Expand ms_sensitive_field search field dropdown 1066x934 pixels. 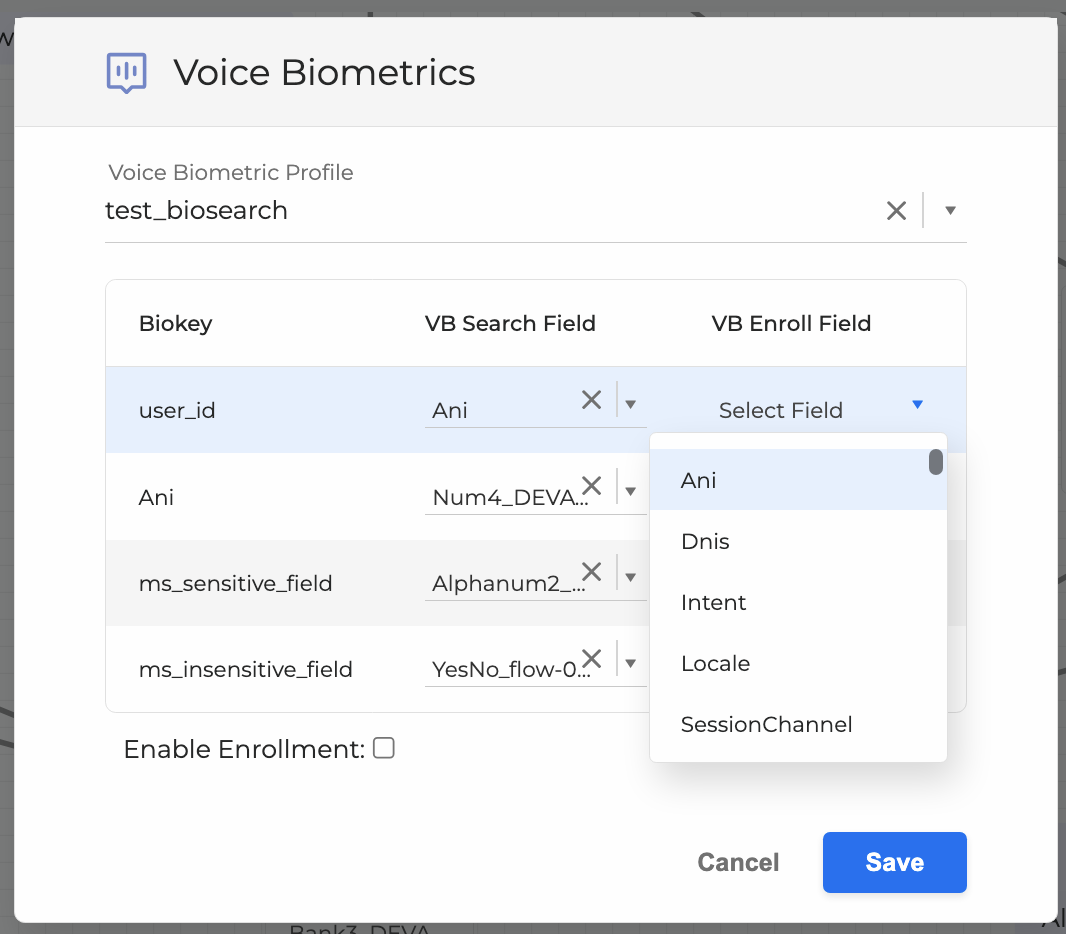pyautogui.click(x=631, y=577)
